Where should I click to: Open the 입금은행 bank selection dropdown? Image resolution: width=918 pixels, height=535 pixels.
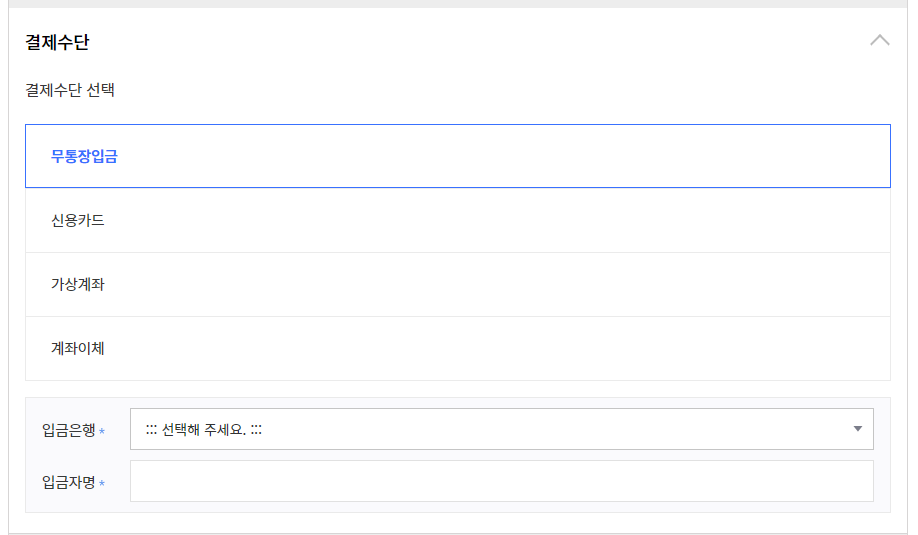502,429
